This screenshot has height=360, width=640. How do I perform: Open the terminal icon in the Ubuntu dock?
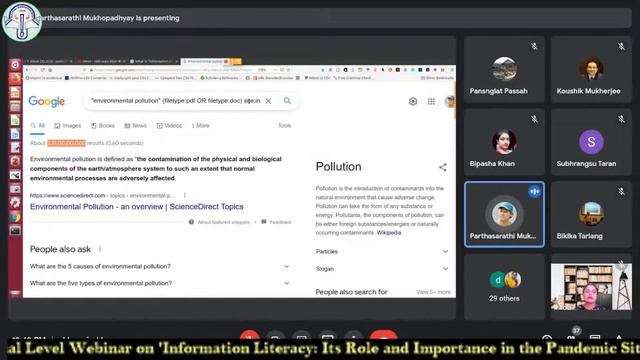pyautogui.click(x=15, y=231)
